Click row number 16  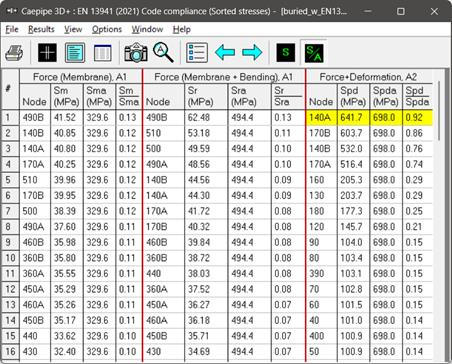pos(10,351)
